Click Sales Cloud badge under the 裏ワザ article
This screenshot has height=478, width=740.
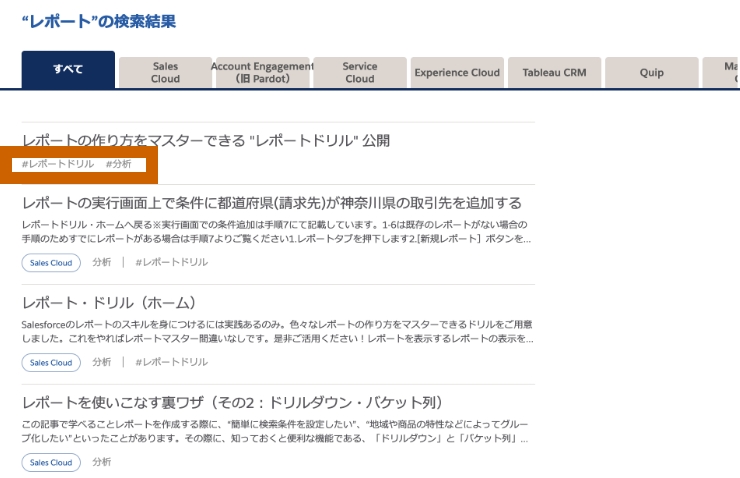coord(51,462)
